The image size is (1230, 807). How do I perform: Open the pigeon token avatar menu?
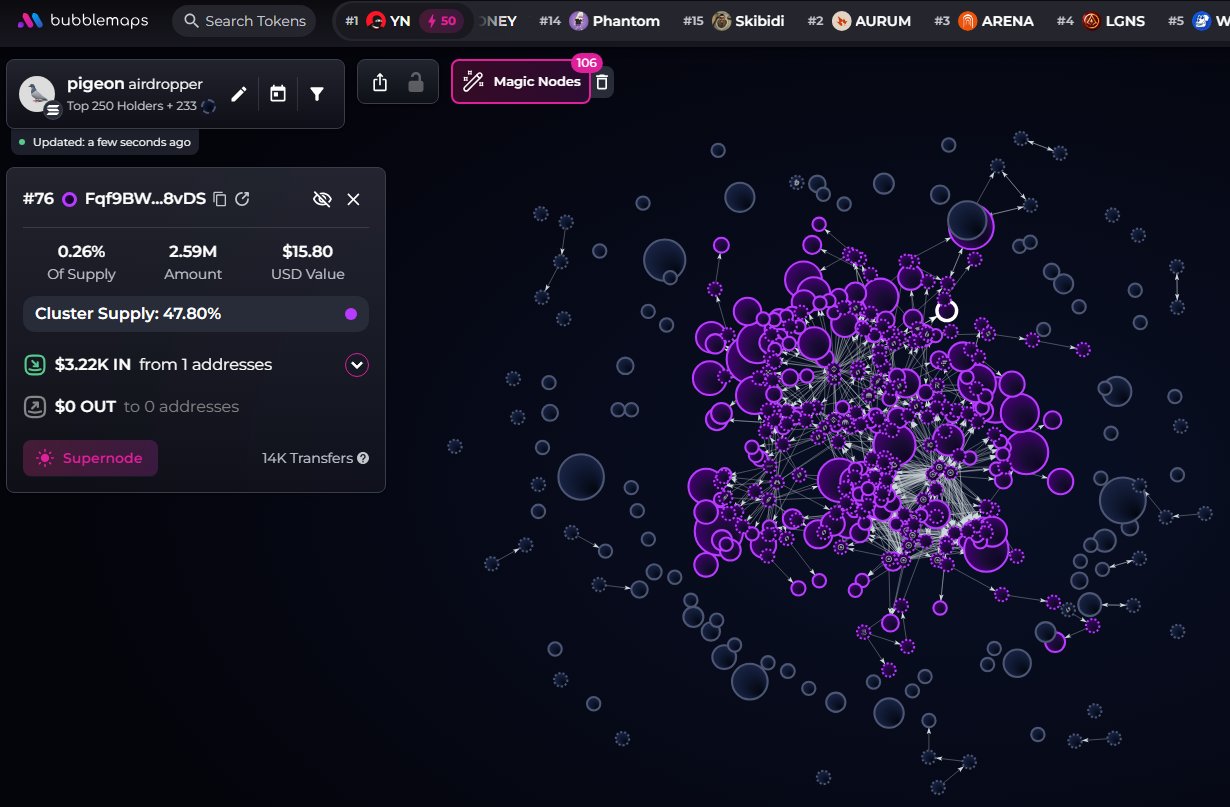[x=38, y=94]
